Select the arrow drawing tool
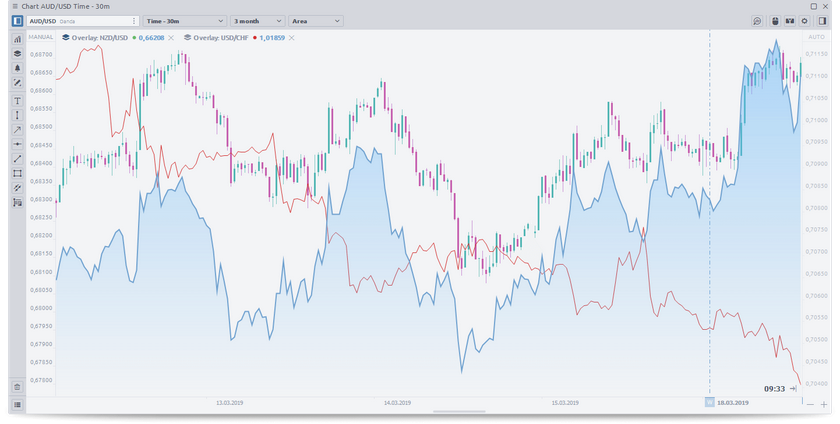 click(17, 130)
